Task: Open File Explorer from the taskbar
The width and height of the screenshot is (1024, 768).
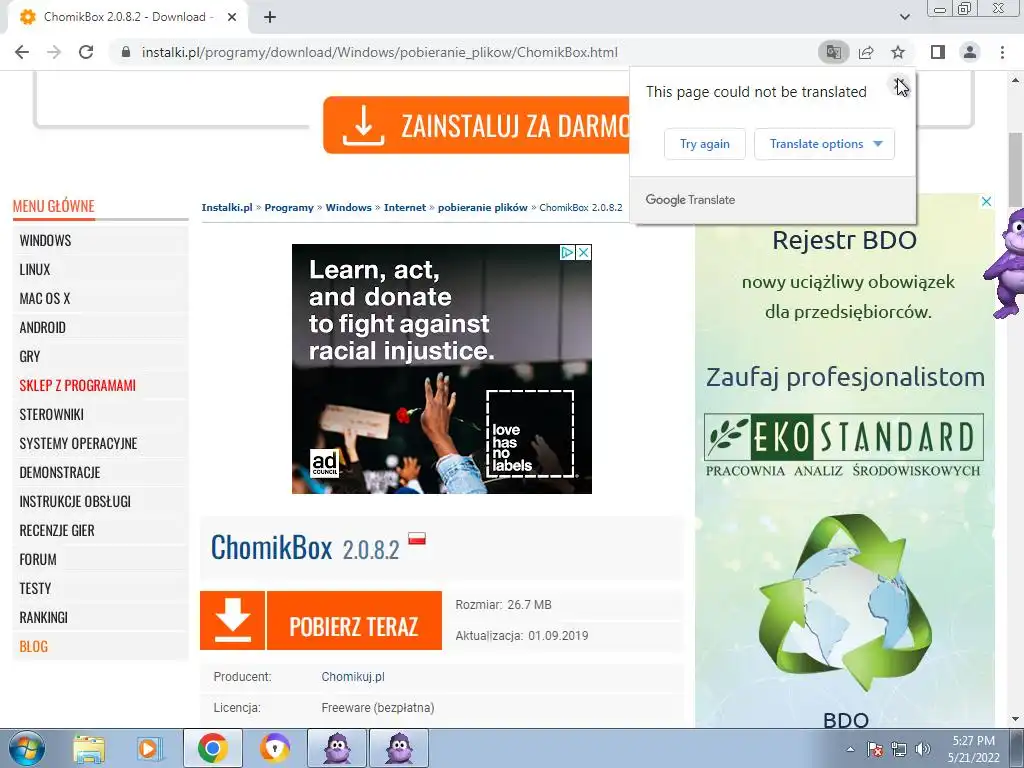Action: [89, 748]
